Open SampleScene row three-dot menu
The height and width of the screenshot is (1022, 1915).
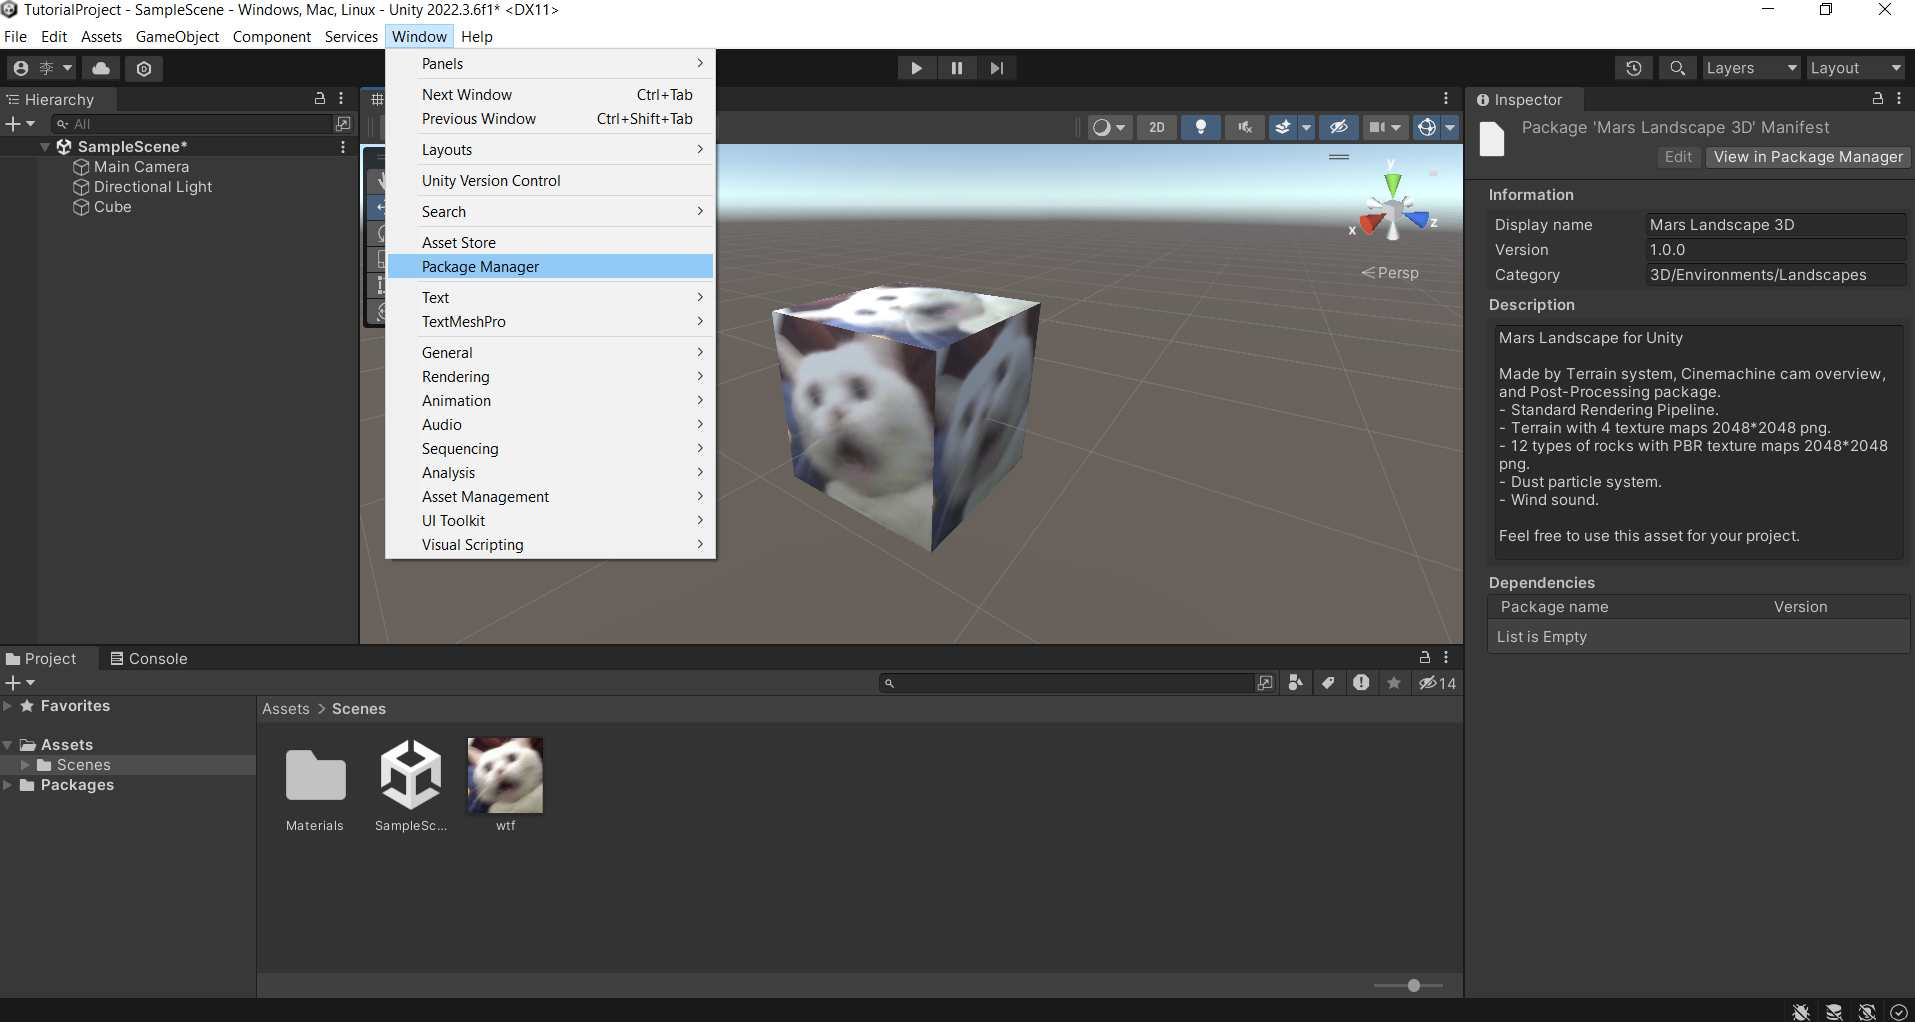tap(343, 147)
